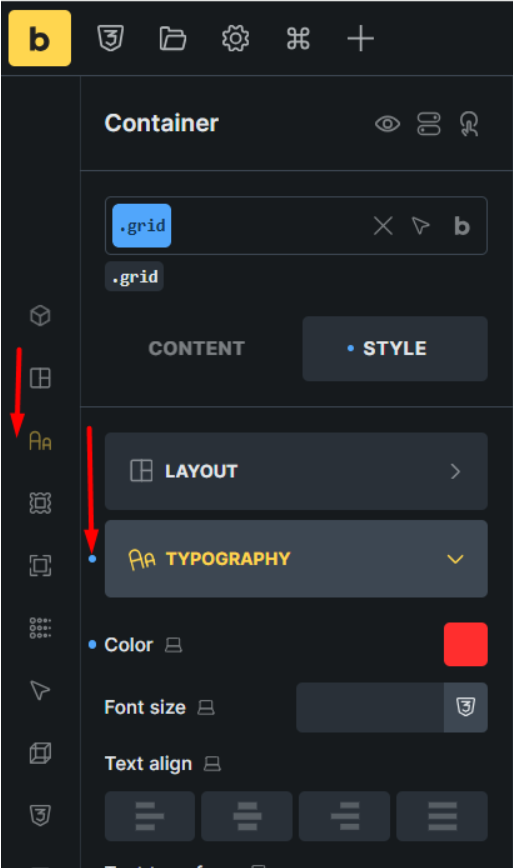Image resolution: width=513 pixels, height=868 pixels.
Task: Click the yellow Bricks logo button
Action: 39,38
